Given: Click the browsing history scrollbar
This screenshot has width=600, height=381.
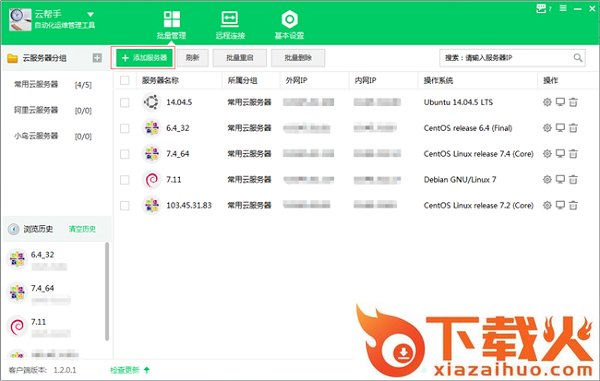Looking at the screenshot, I should (x=107, y=291).
